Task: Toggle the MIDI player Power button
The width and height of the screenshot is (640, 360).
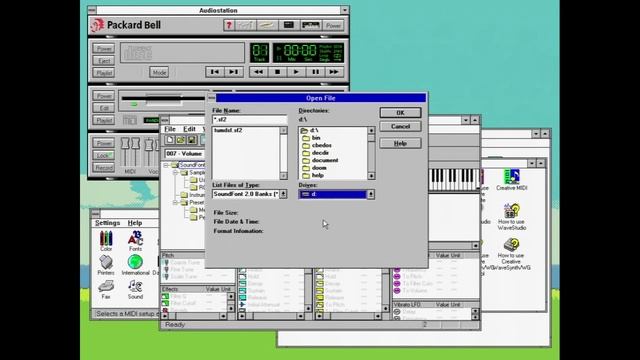Action: pos(104,96)
